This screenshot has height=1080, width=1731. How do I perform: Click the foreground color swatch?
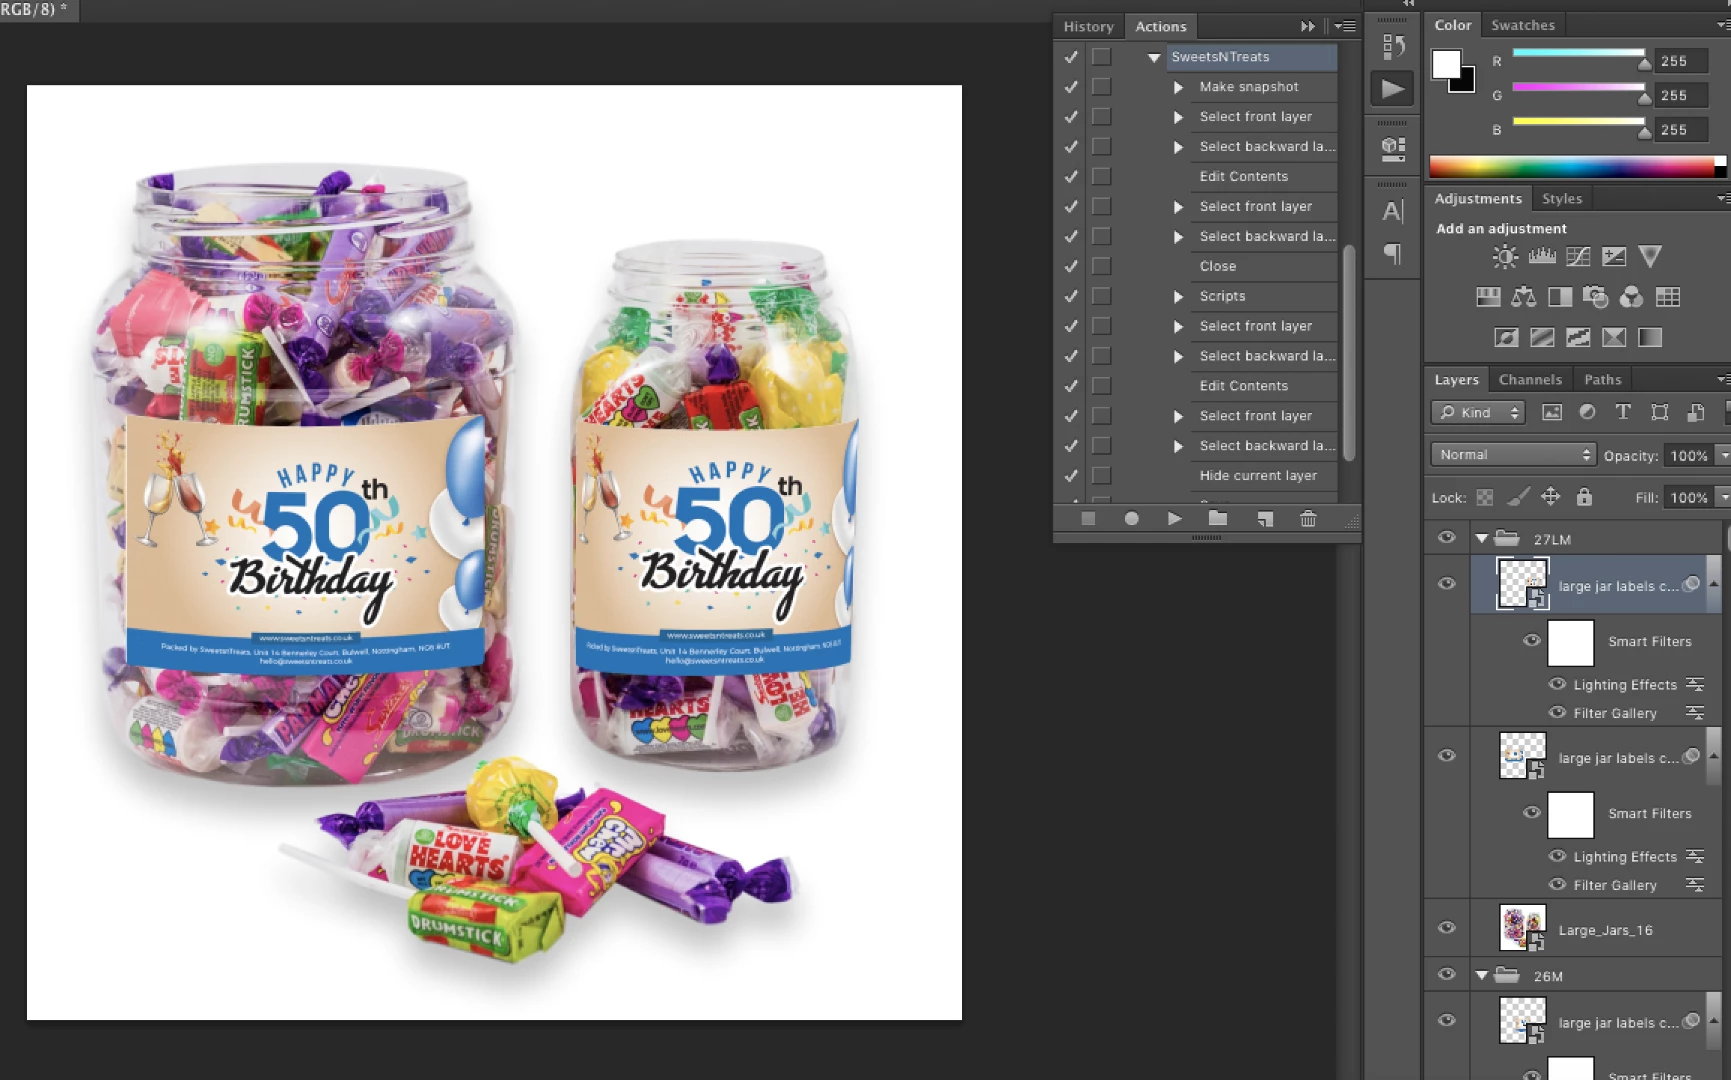[1446, 65]
